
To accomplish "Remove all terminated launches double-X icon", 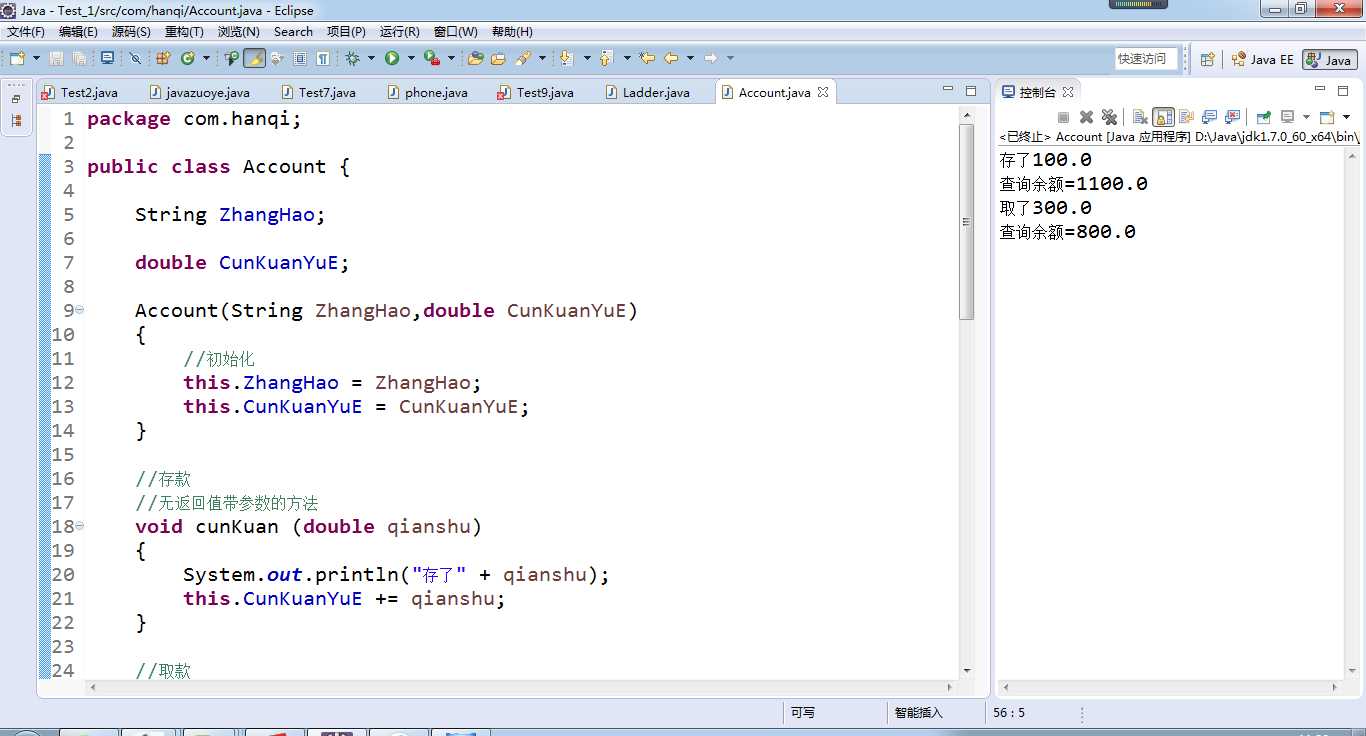I will pos(1109,117).
